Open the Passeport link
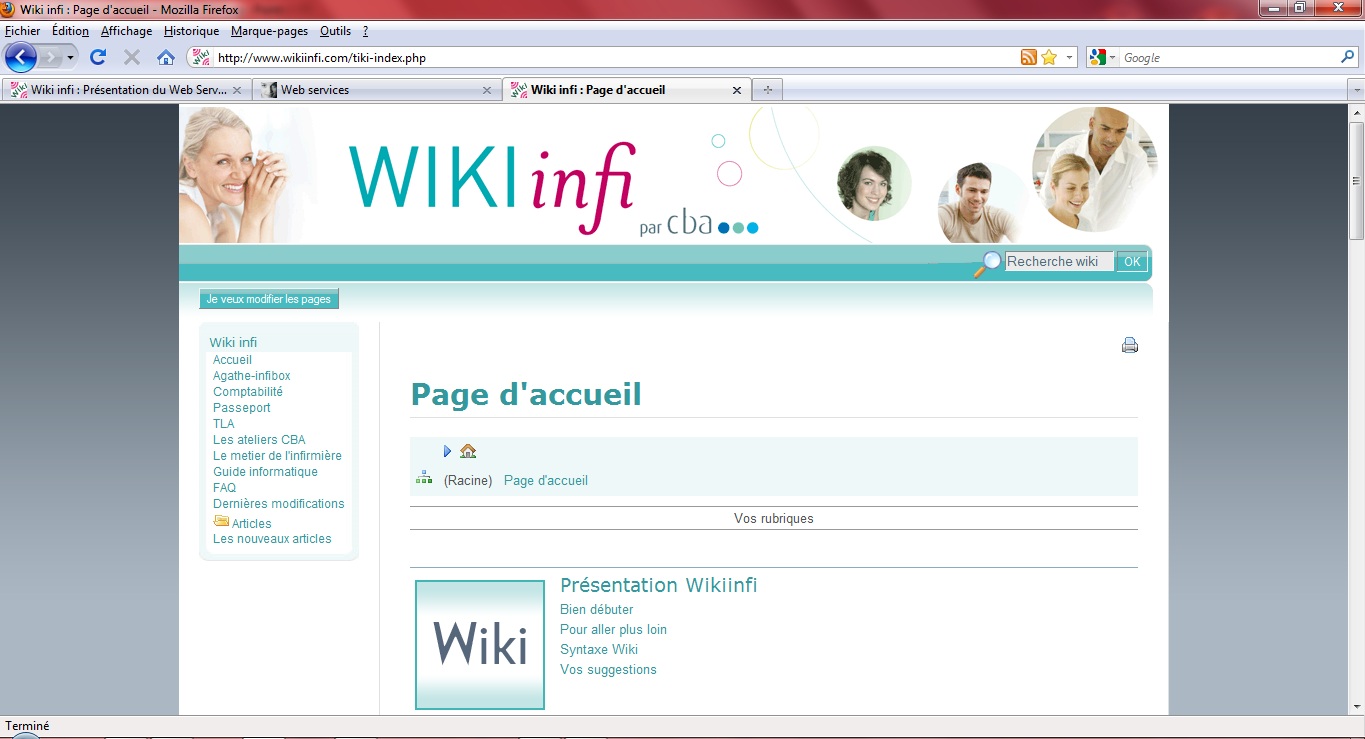Screen dimensions: 1365x739 pos(242,408)
